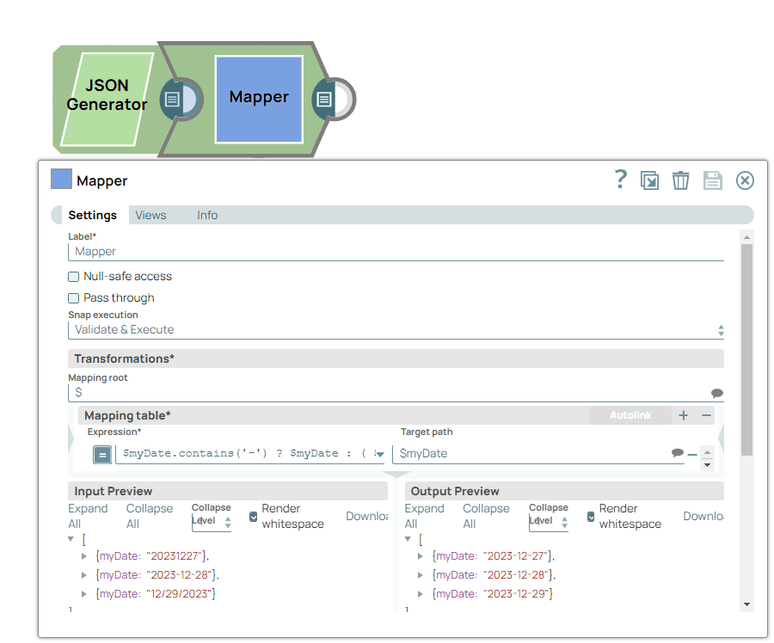Click the save disk icon
The image size is (774, 643).
click(x=712, y=180)
